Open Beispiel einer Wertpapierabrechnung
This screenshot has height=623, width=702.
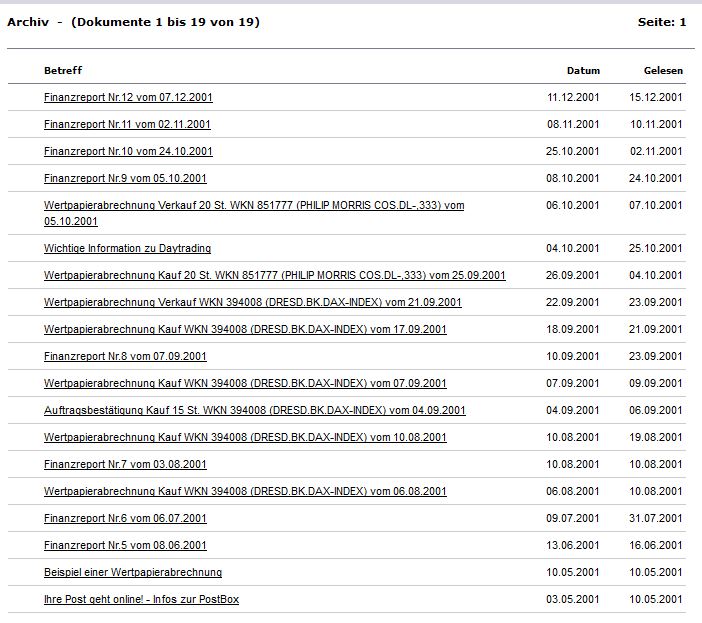click(133, 572)
